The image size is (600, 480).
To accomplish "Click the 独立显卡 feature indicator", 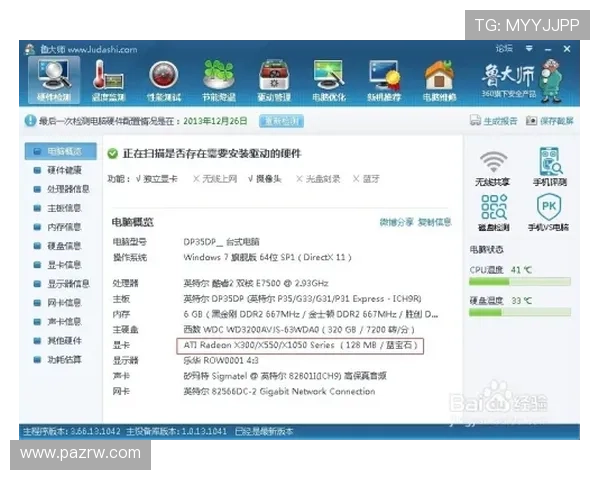I will tap(157, 179).
